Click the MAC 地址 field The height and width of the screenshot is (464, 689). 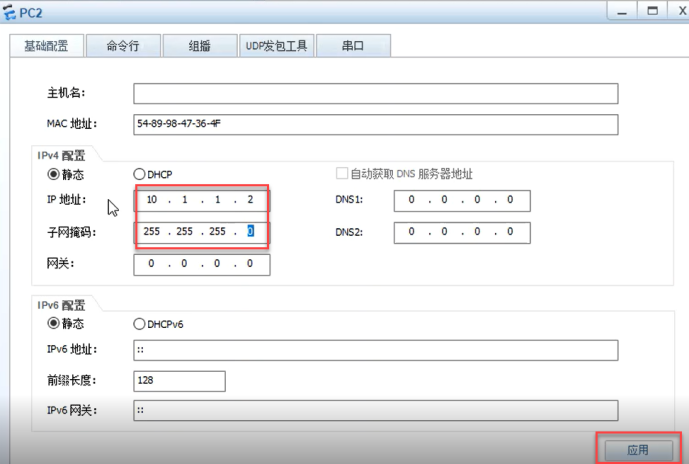375,124
